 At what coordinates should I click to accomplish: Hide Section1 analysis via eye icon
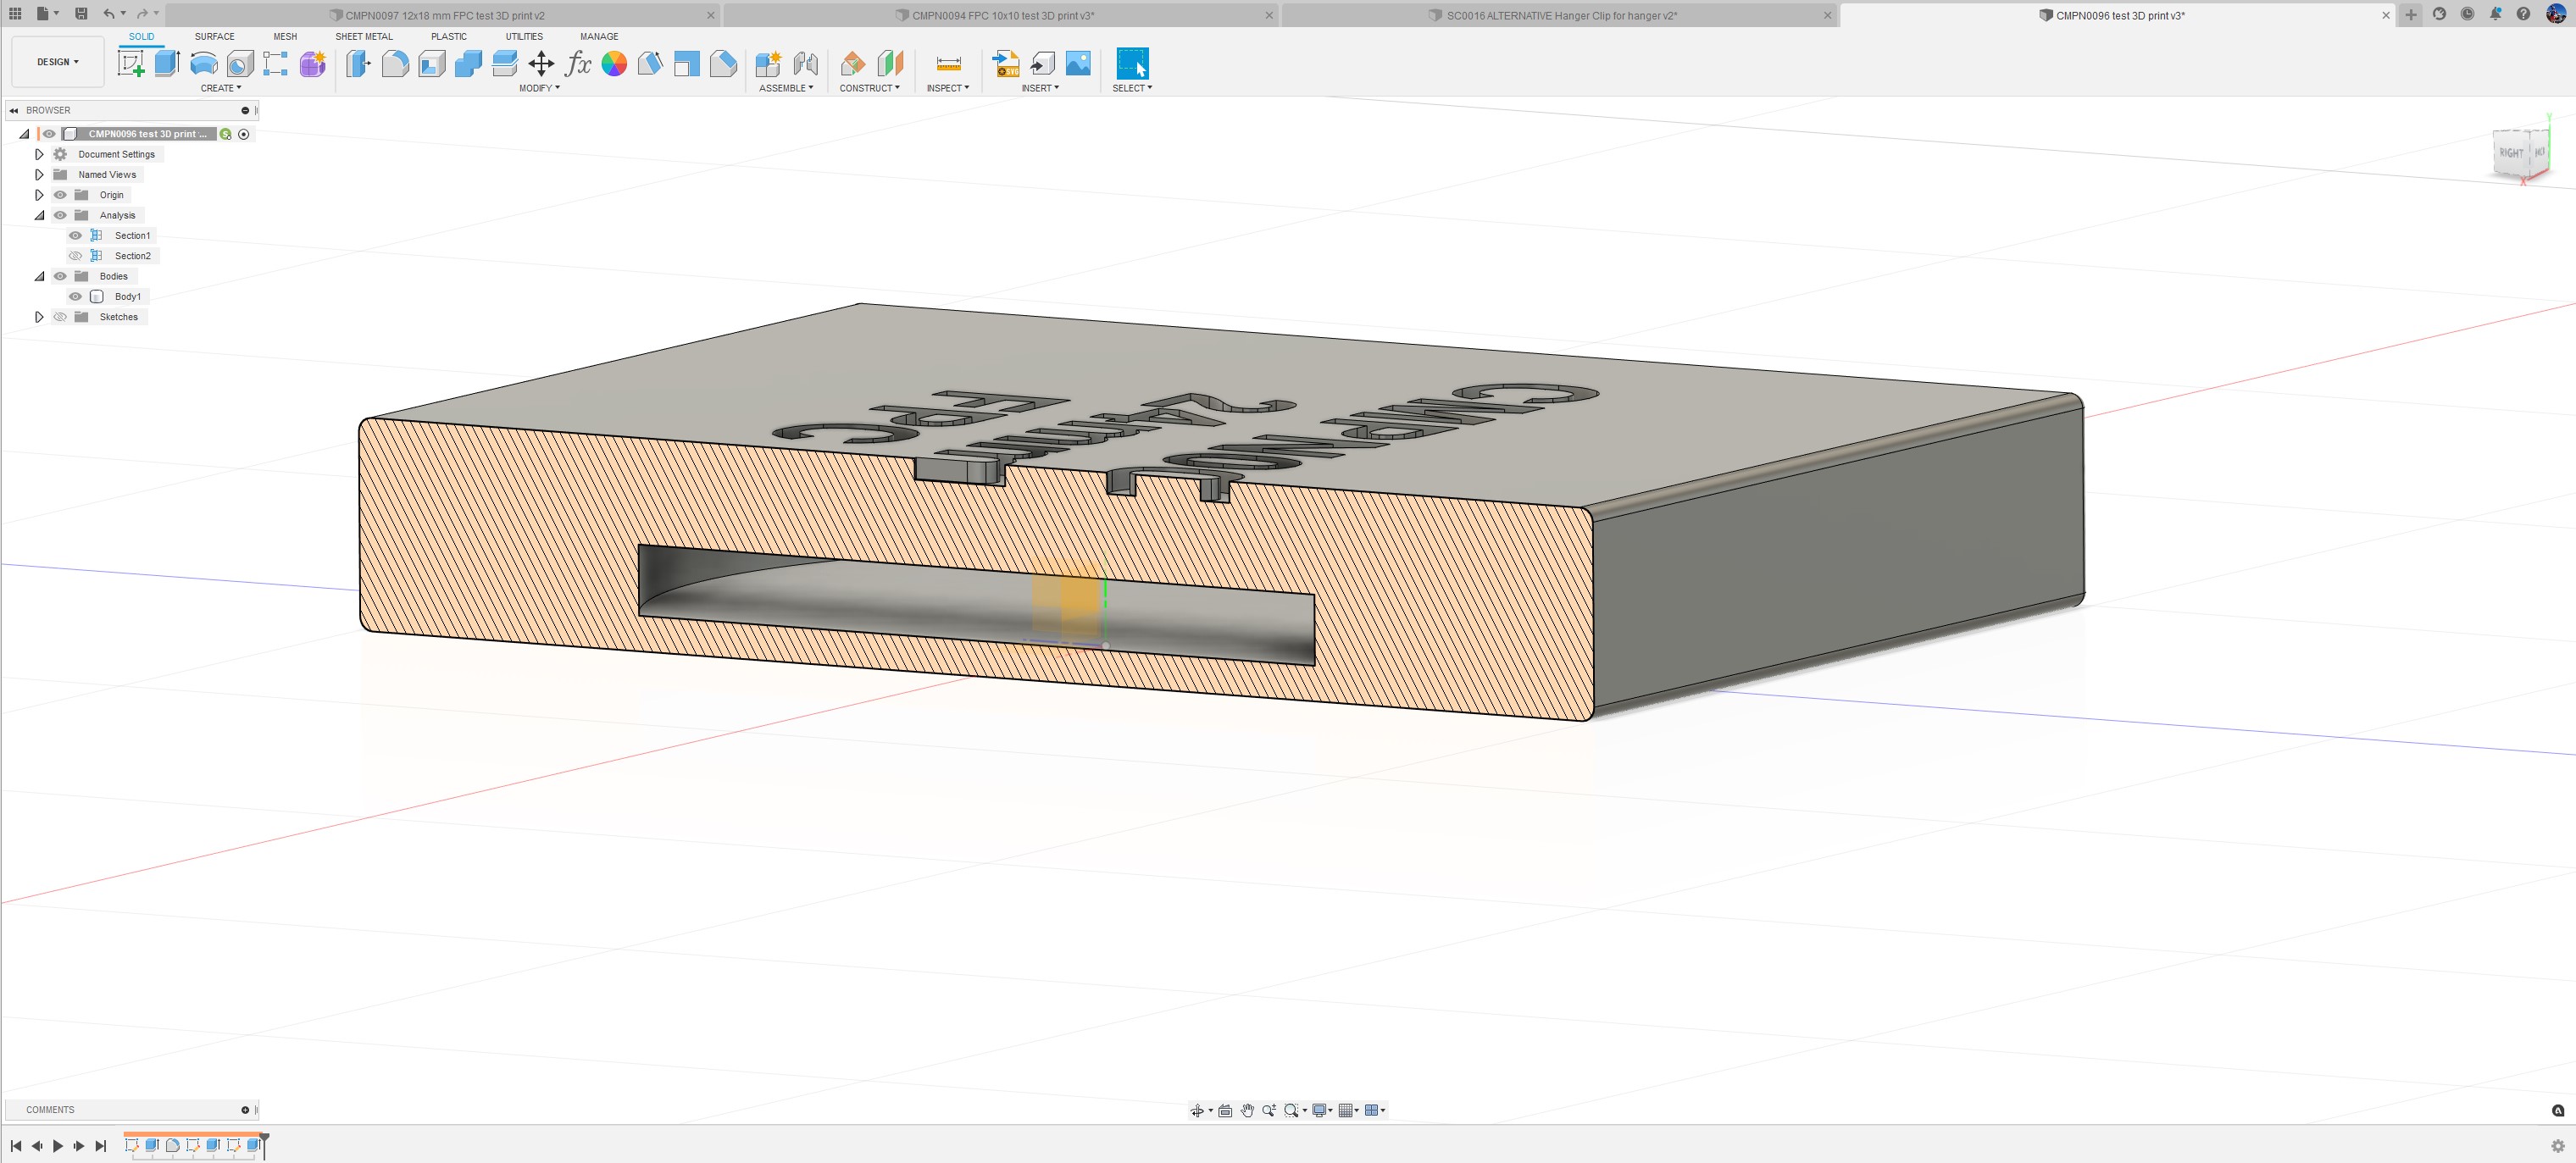tap(75, 236)
